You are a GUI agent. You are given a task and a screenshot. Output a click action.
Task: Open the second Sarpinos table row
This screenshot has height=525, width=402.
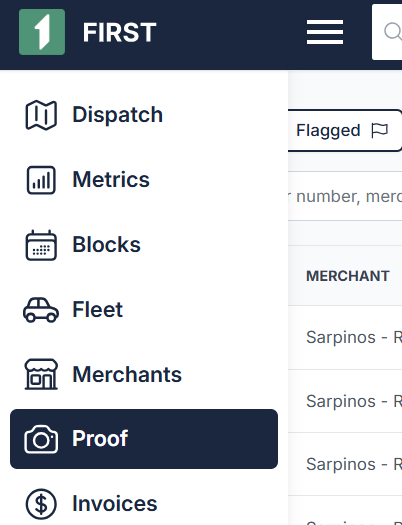pyautogui.click(x=345, y=401)
